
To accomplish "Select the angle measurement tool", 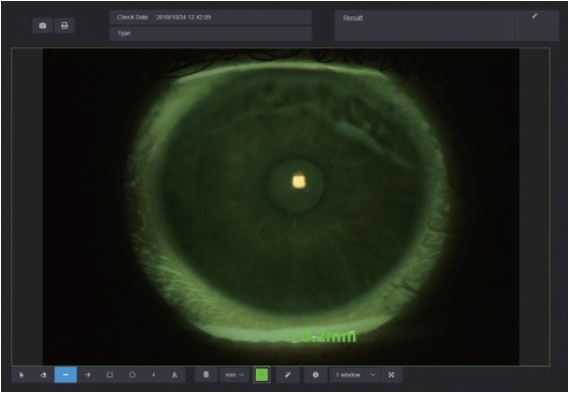I will coord(153,375).
